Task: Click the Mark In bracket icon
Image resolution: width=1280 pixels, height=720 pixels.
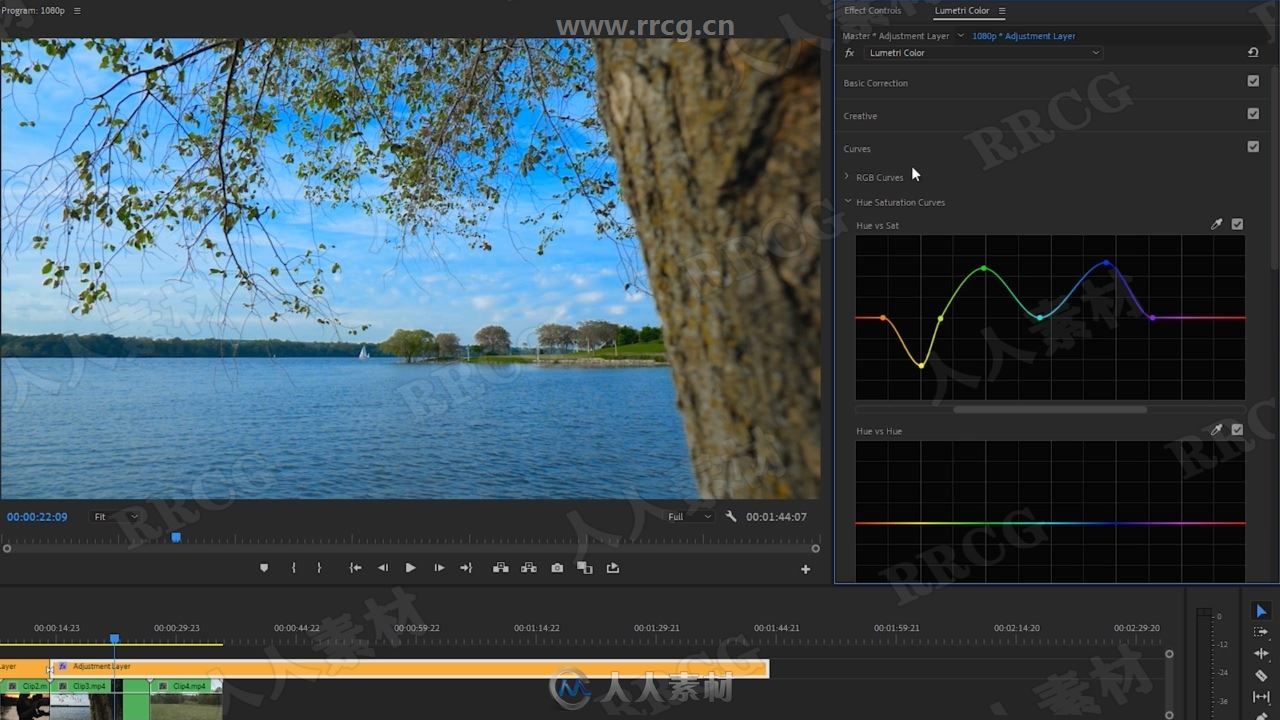Action: pos(293,568)
